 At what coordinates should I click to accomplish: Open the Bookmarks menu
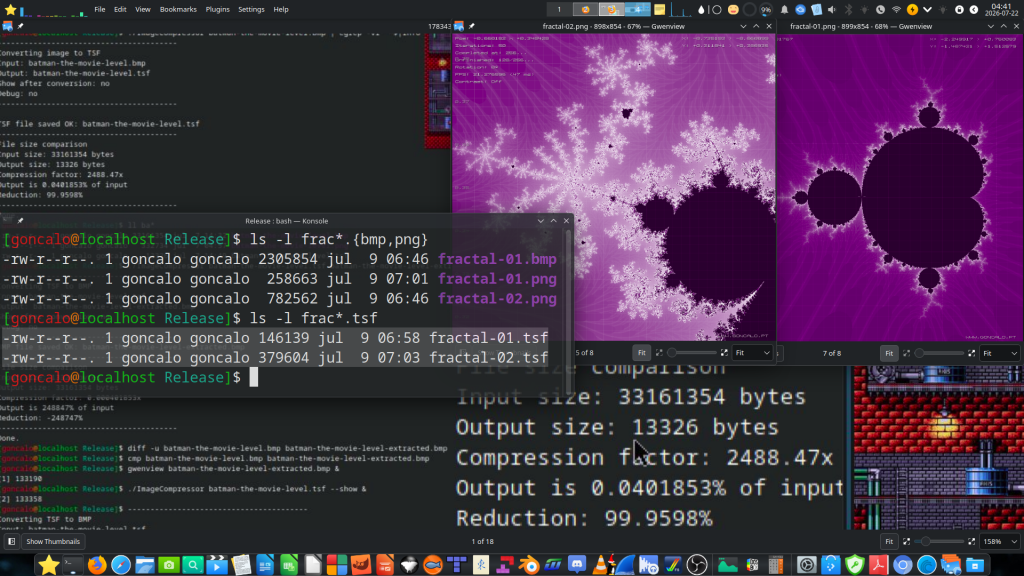178,9
